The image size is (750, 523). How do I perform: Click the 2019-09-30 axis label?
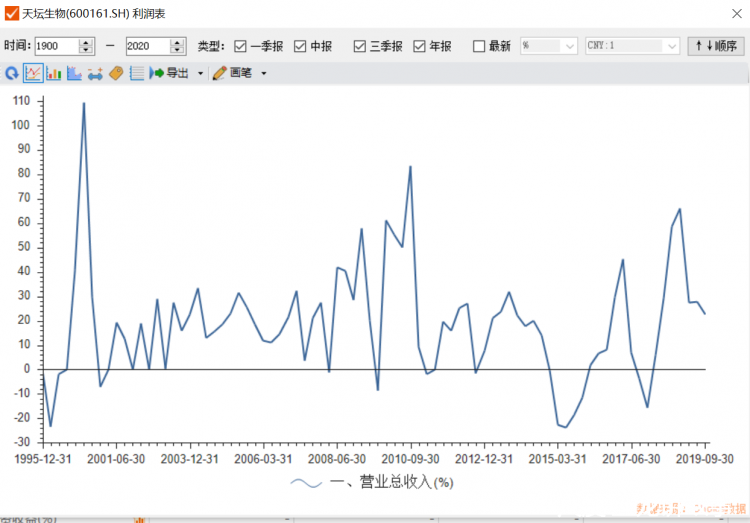tap(705, 459)
